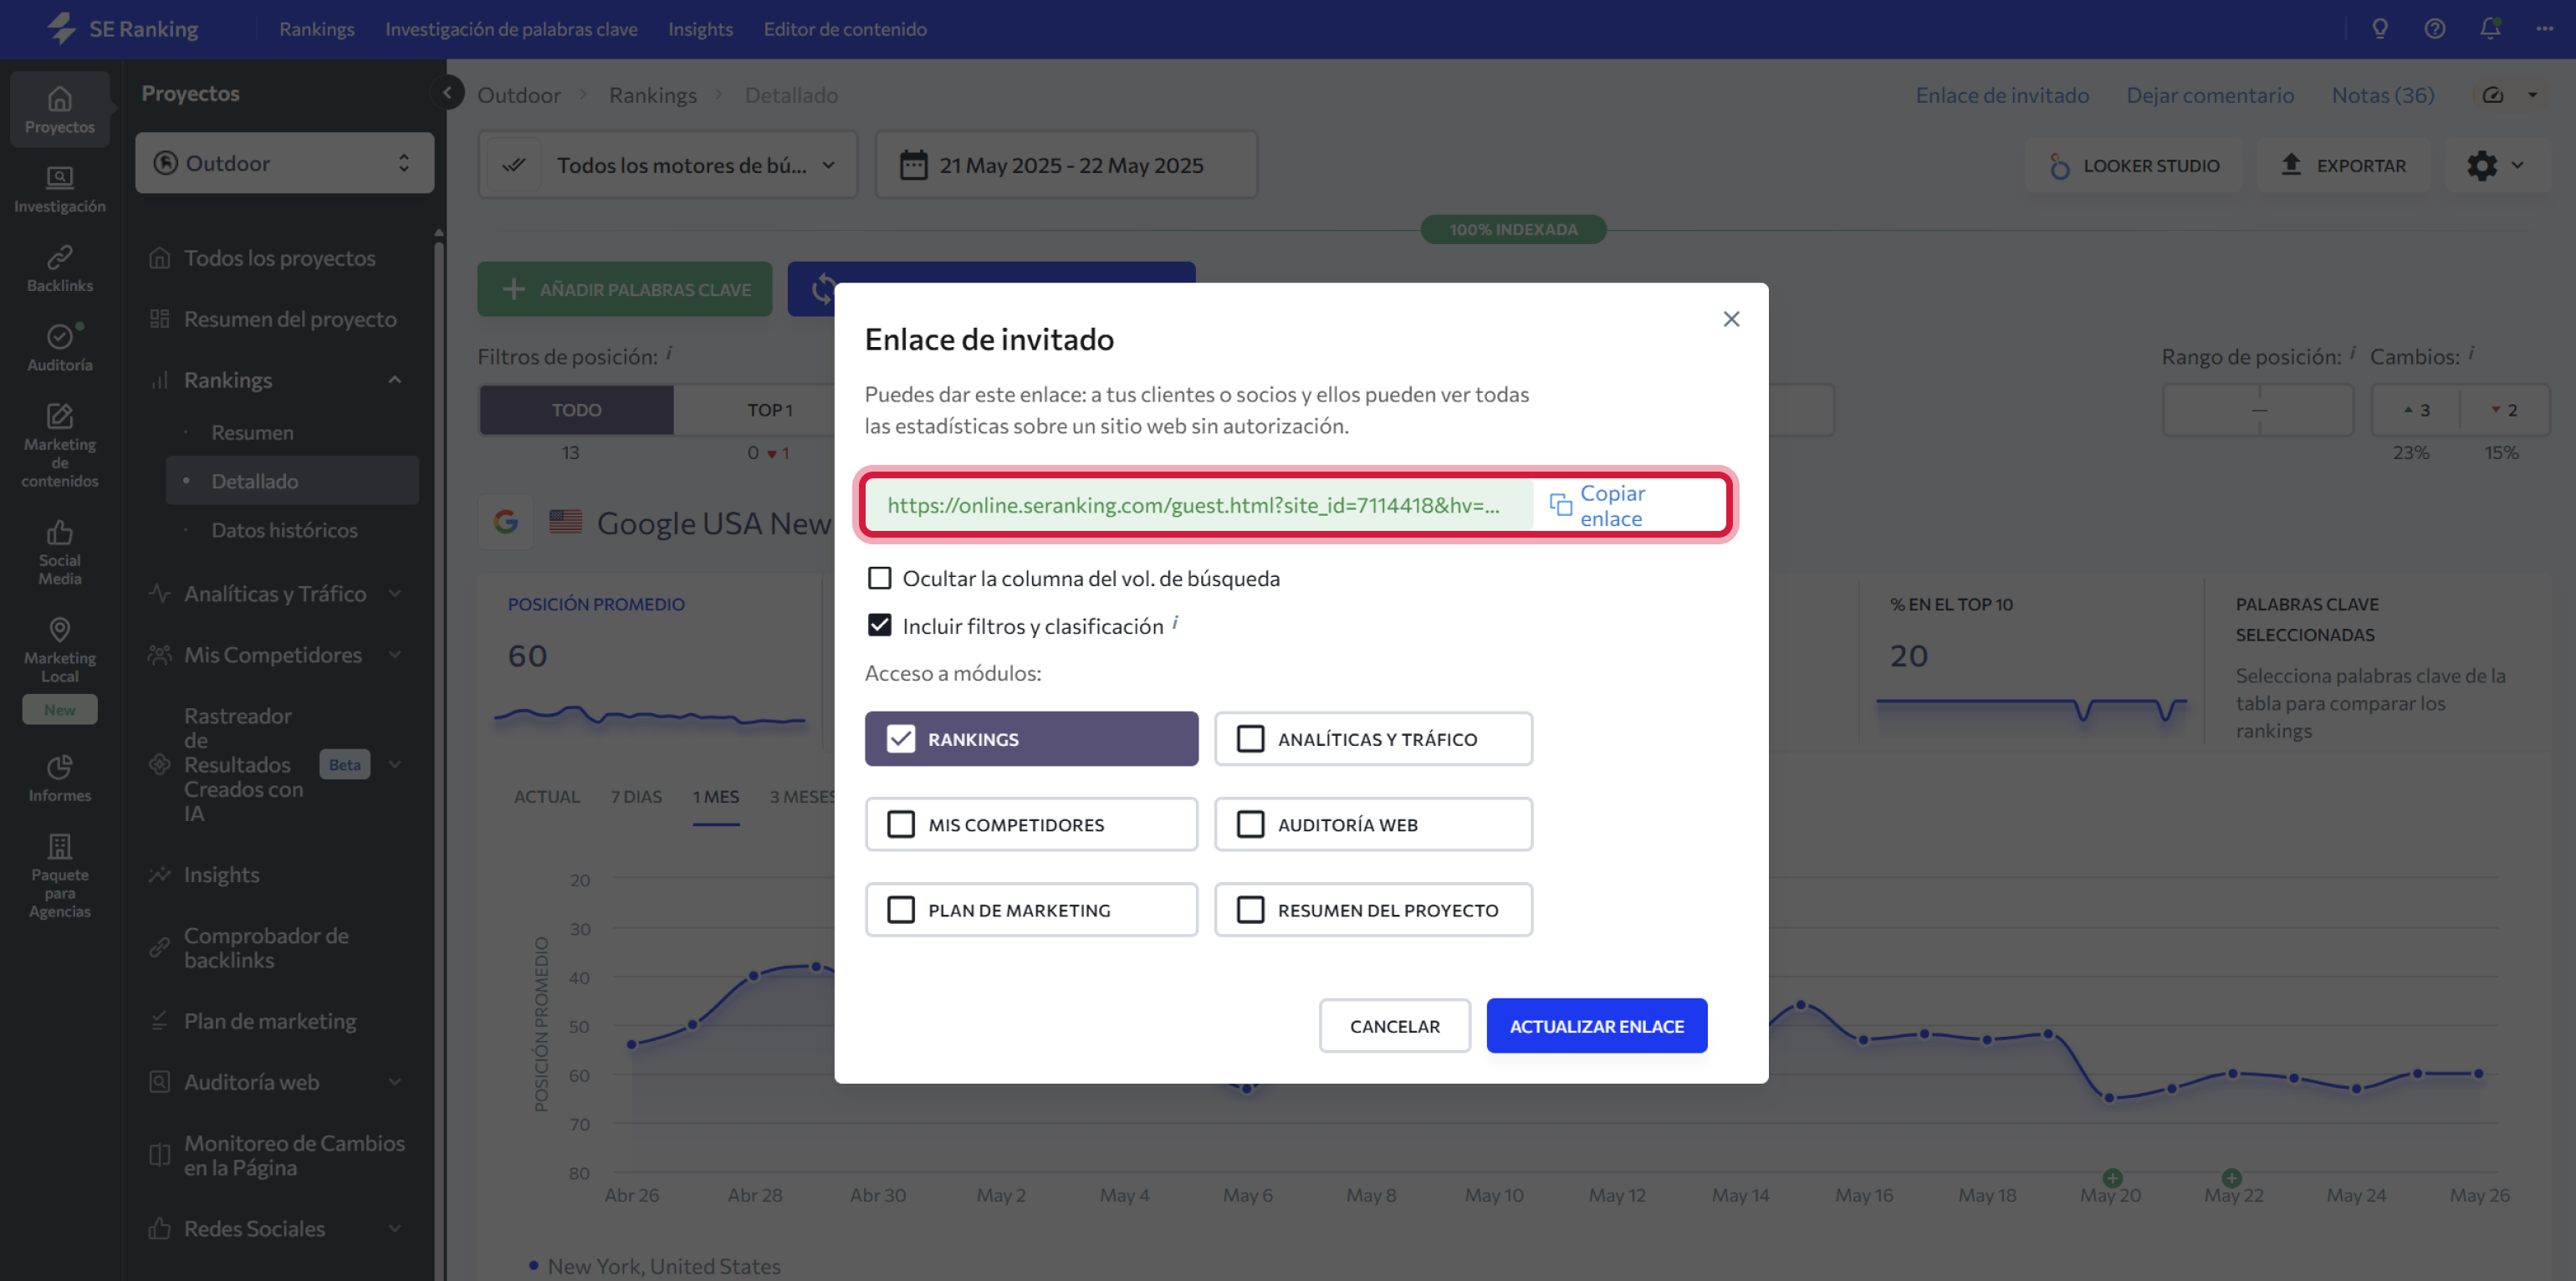
Task: Open Editor de contenido from the top menu
Action: (843, 29)
